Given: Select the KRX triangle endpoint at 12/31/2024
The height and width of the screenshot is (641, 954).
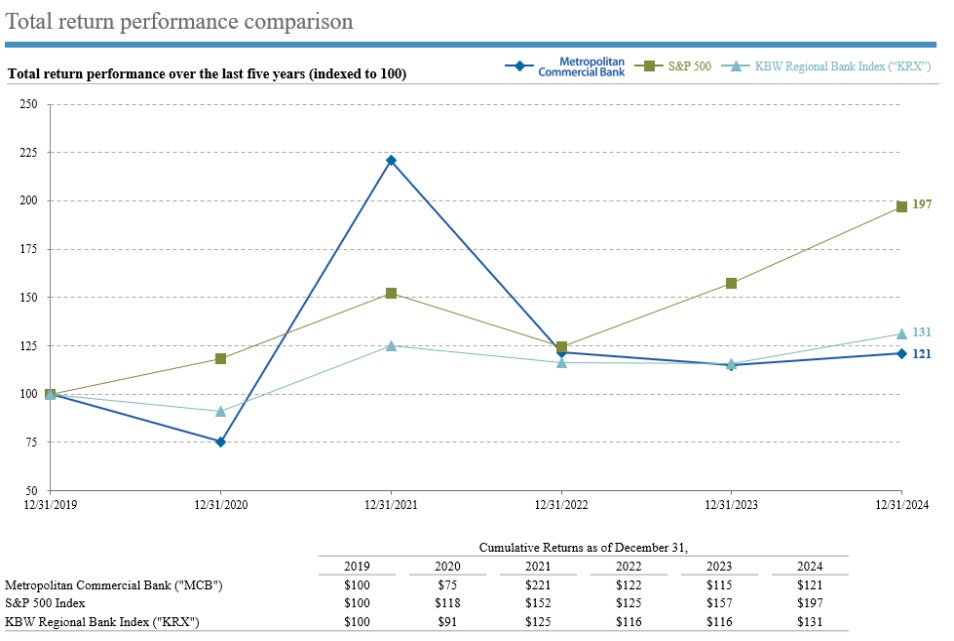Looking at the screenshot, I should [x=902, y=334].
